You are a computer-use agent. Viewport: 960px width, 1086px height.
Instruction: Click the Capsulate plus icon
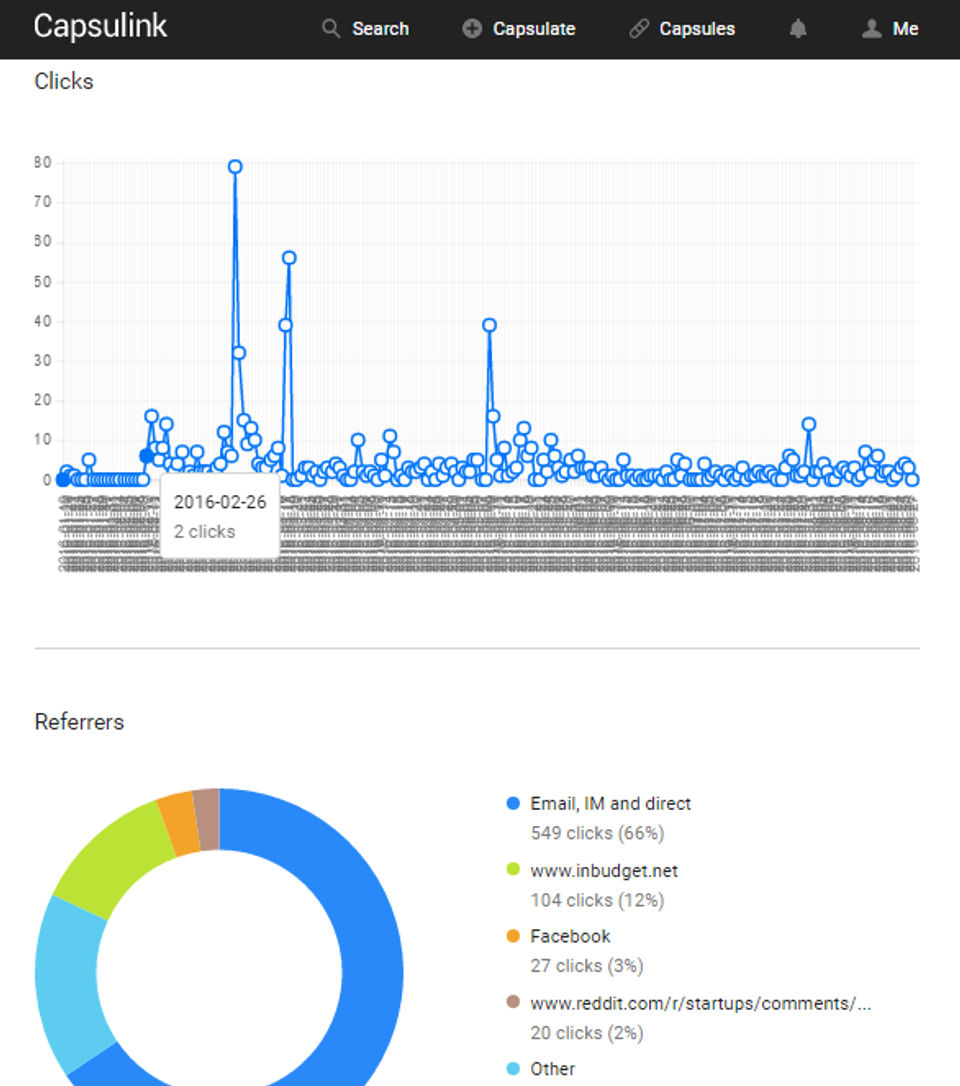[x=472, y=28]
